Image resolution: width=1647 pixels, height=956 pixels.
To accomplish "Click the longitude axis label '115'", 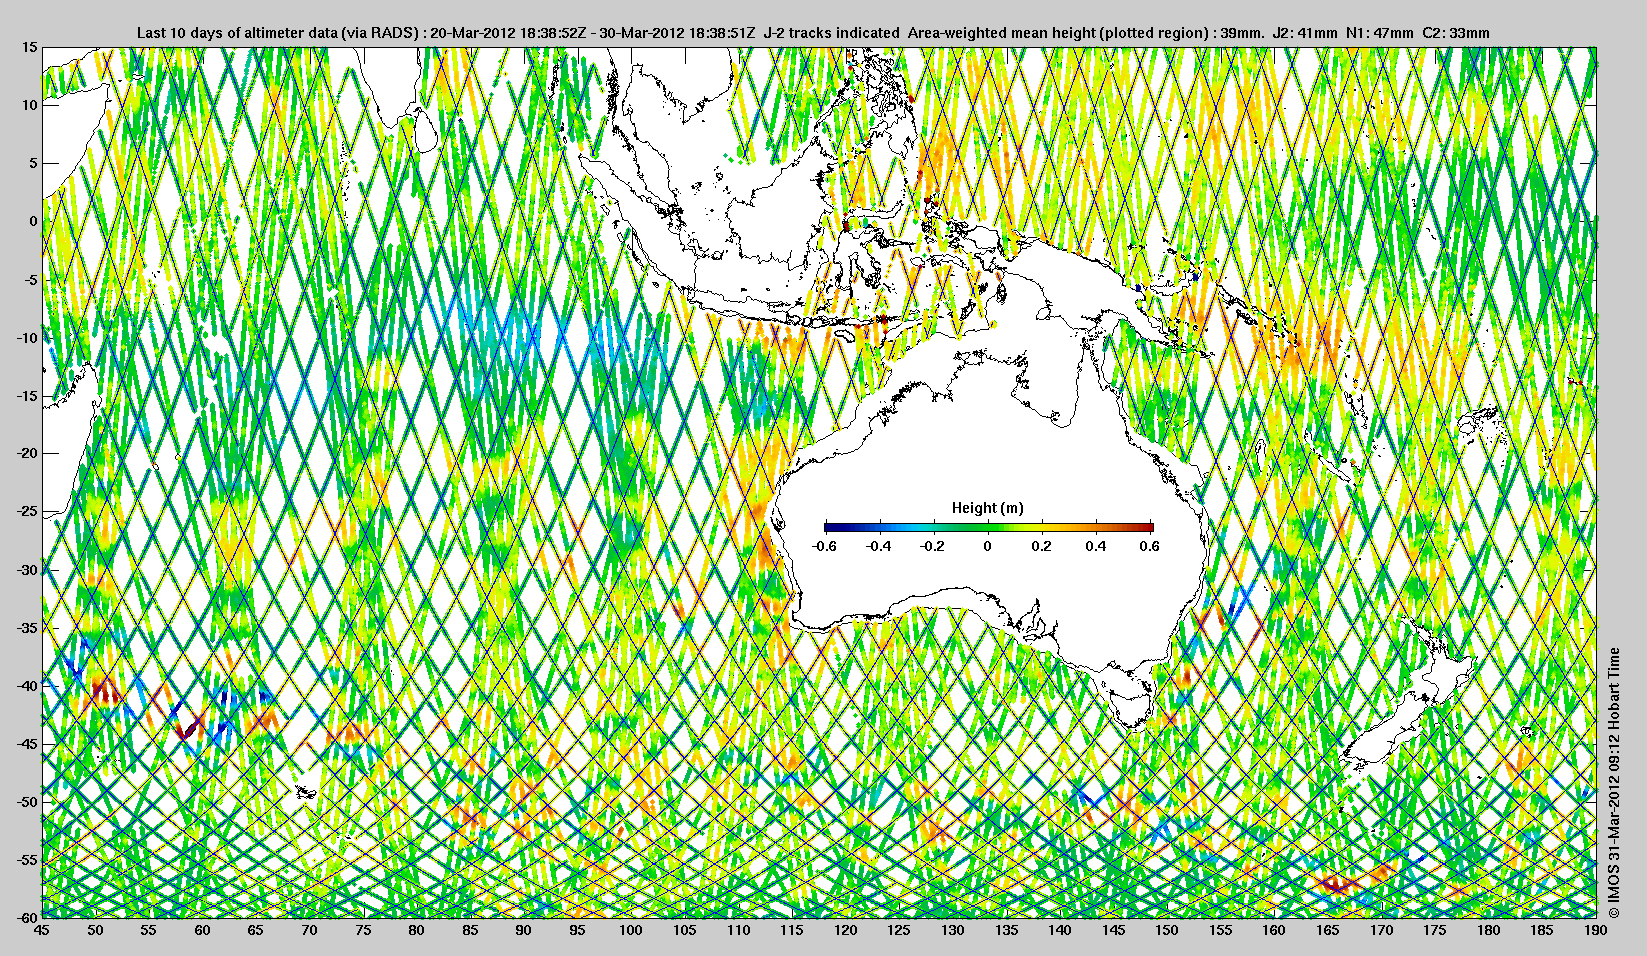I will pyautogui.click(x=791, y=930).
